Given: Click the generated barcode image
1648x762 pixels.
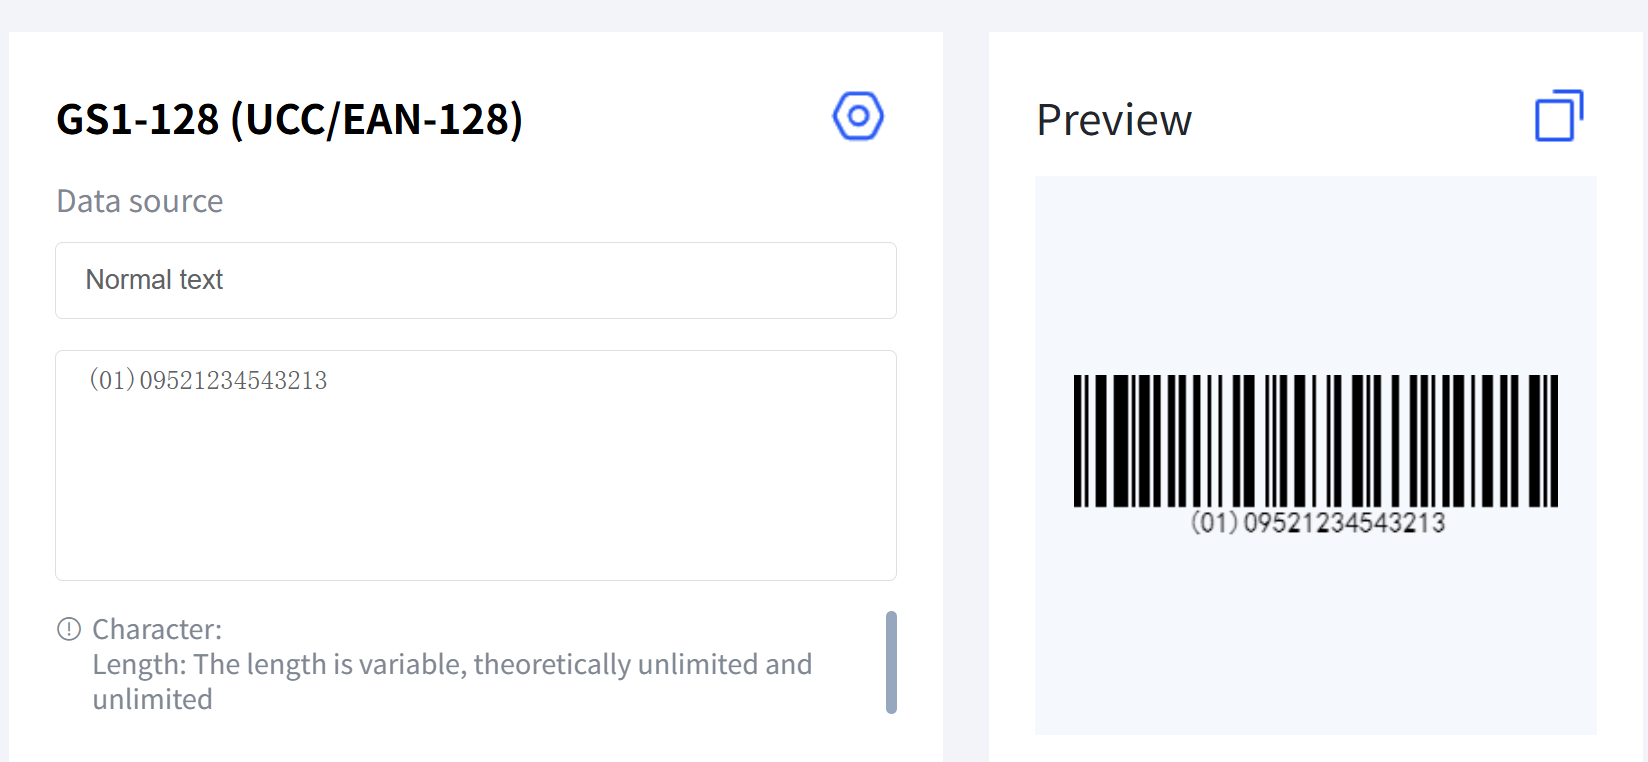Looking at the screenshot, I should coord(1315,441).
